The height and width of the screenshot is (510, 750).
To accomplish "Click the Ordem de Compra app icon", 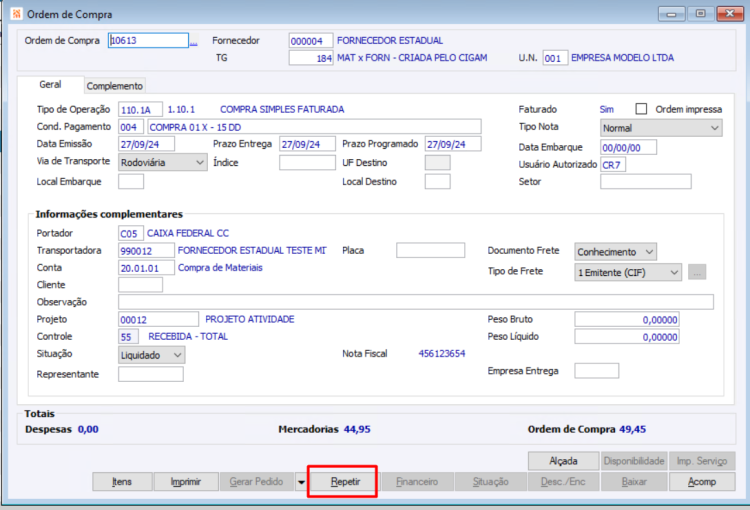I will [x=16, y=13].
